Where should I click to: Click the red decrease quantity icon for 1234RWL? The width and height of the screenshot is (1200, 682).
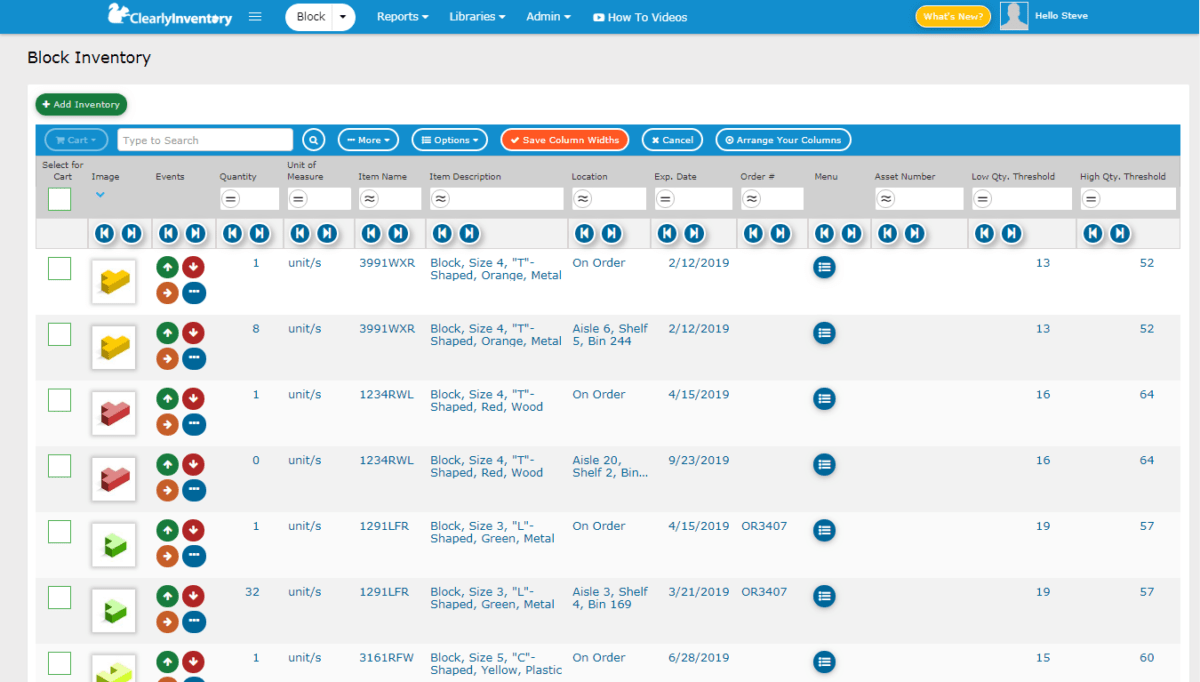(x=194, y=398)
